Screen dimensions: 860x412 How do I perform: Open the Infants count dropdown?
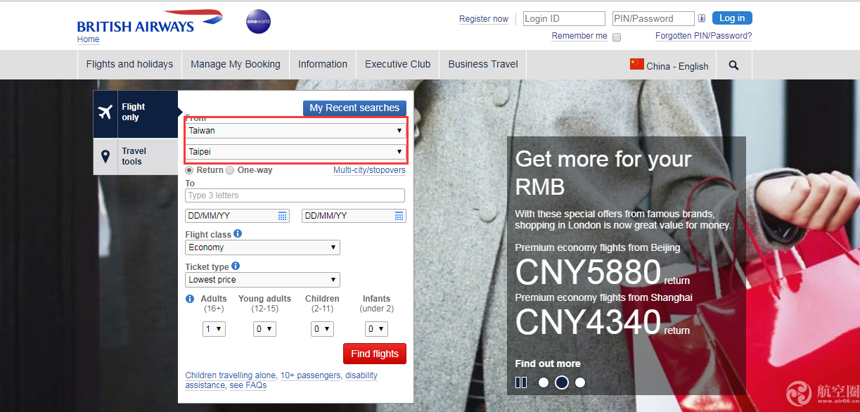[376, 329]
